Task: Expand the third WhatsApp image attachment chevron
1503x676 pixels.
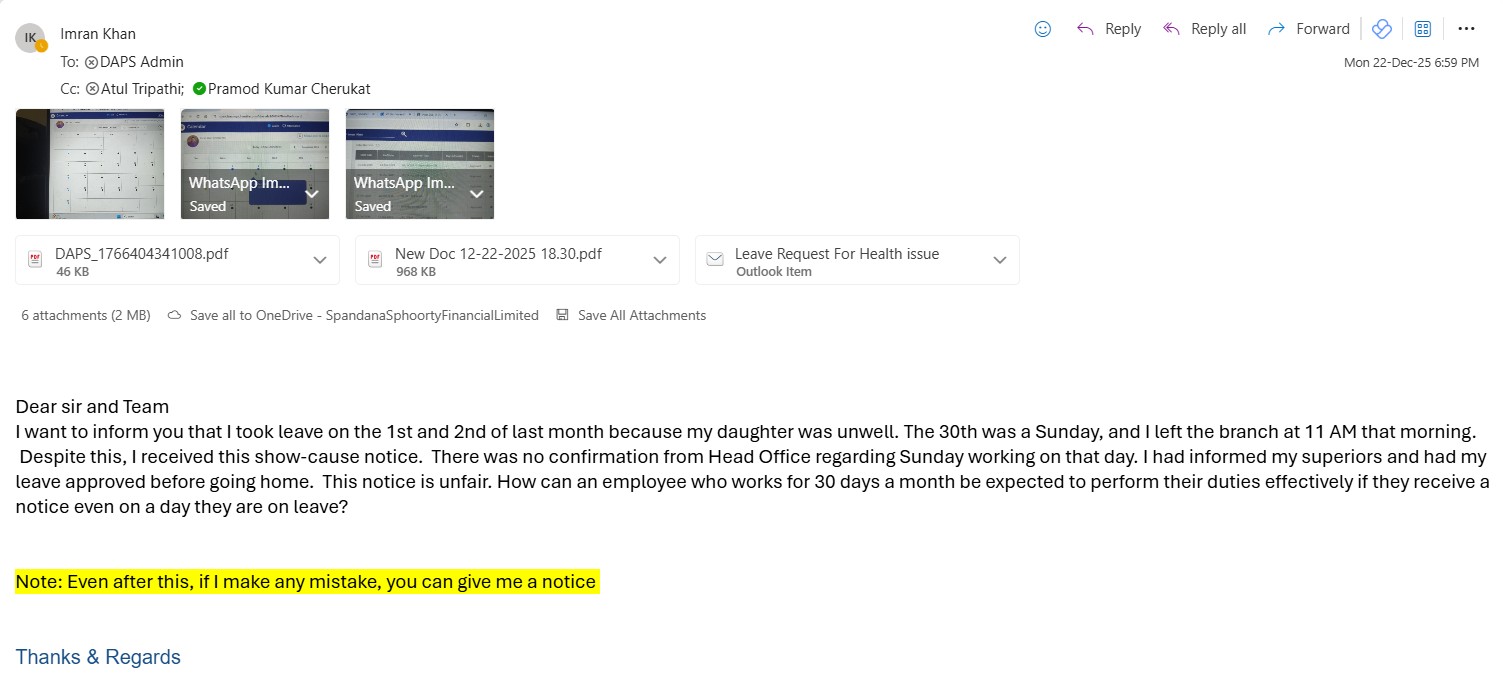Action: coord(476,194)
